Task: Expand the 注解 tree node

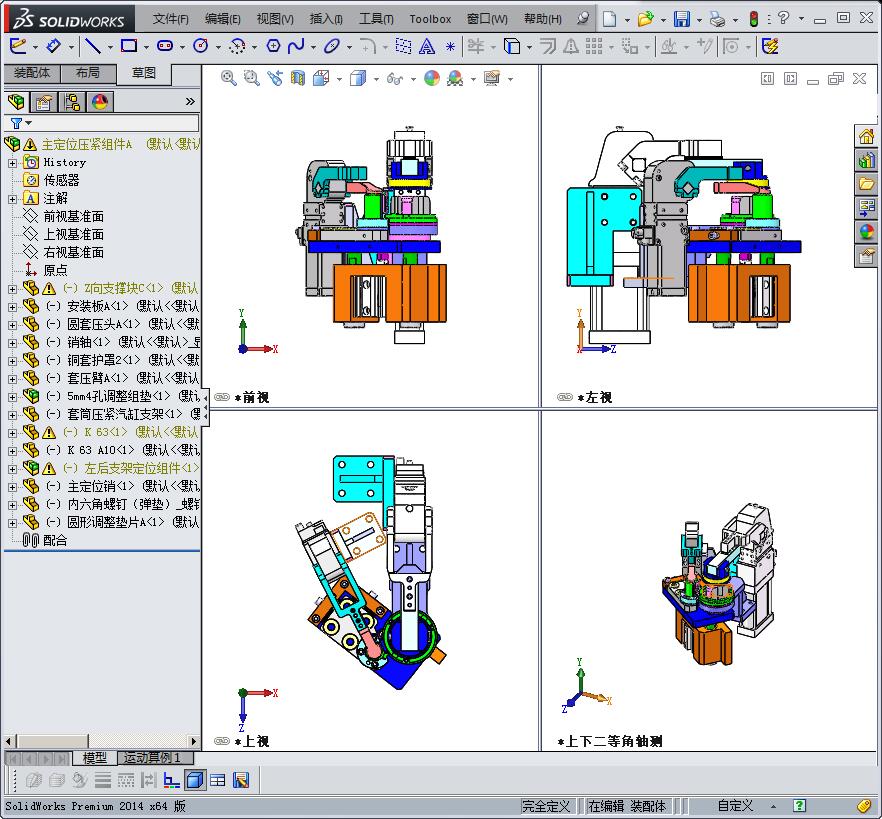Action: tap(12, 199)
